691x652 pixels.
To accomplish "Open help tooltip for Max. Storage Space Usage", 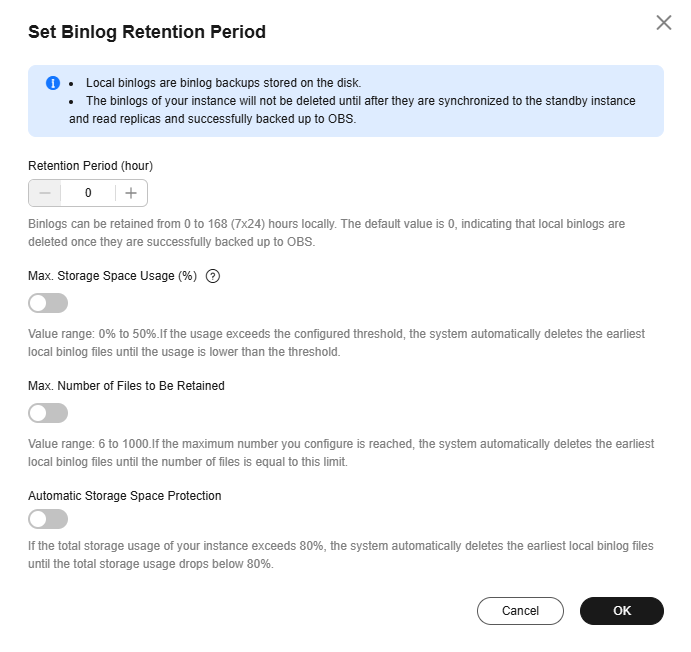I will point(212,277).
